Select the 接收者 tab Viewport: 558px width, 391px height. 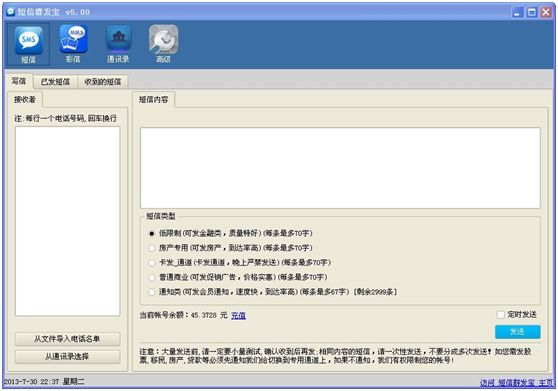click(x=25, y=100)
